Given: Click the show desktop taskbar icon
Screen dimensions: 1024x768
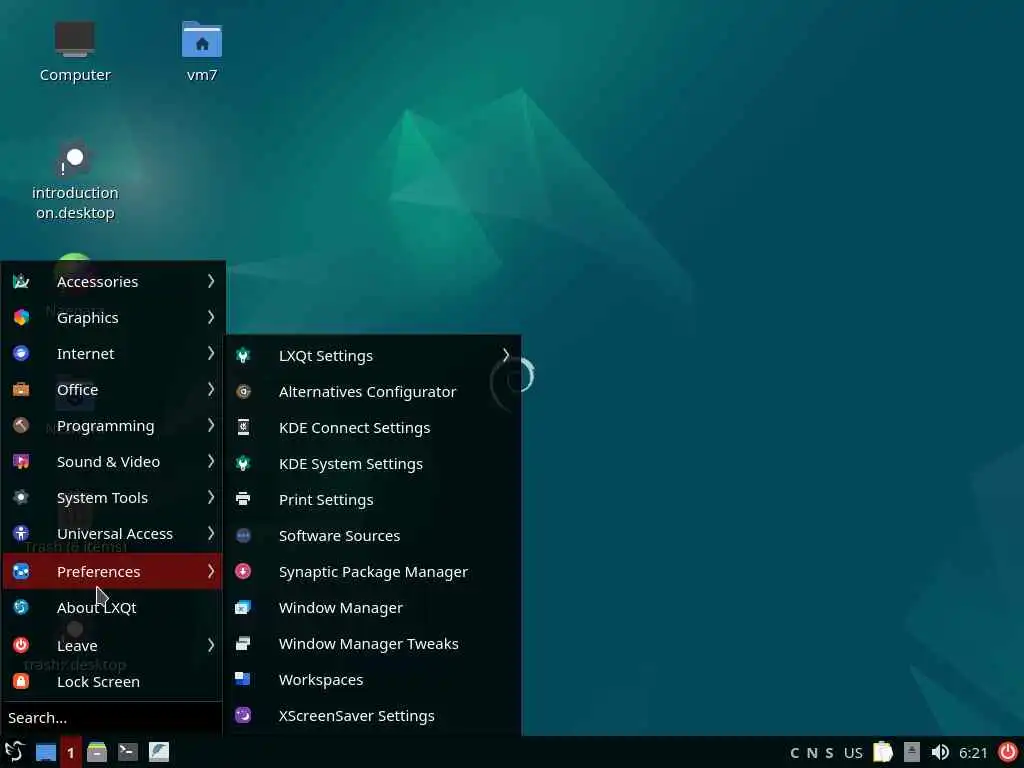Looking at the screenshot, I should click(46, 752).
